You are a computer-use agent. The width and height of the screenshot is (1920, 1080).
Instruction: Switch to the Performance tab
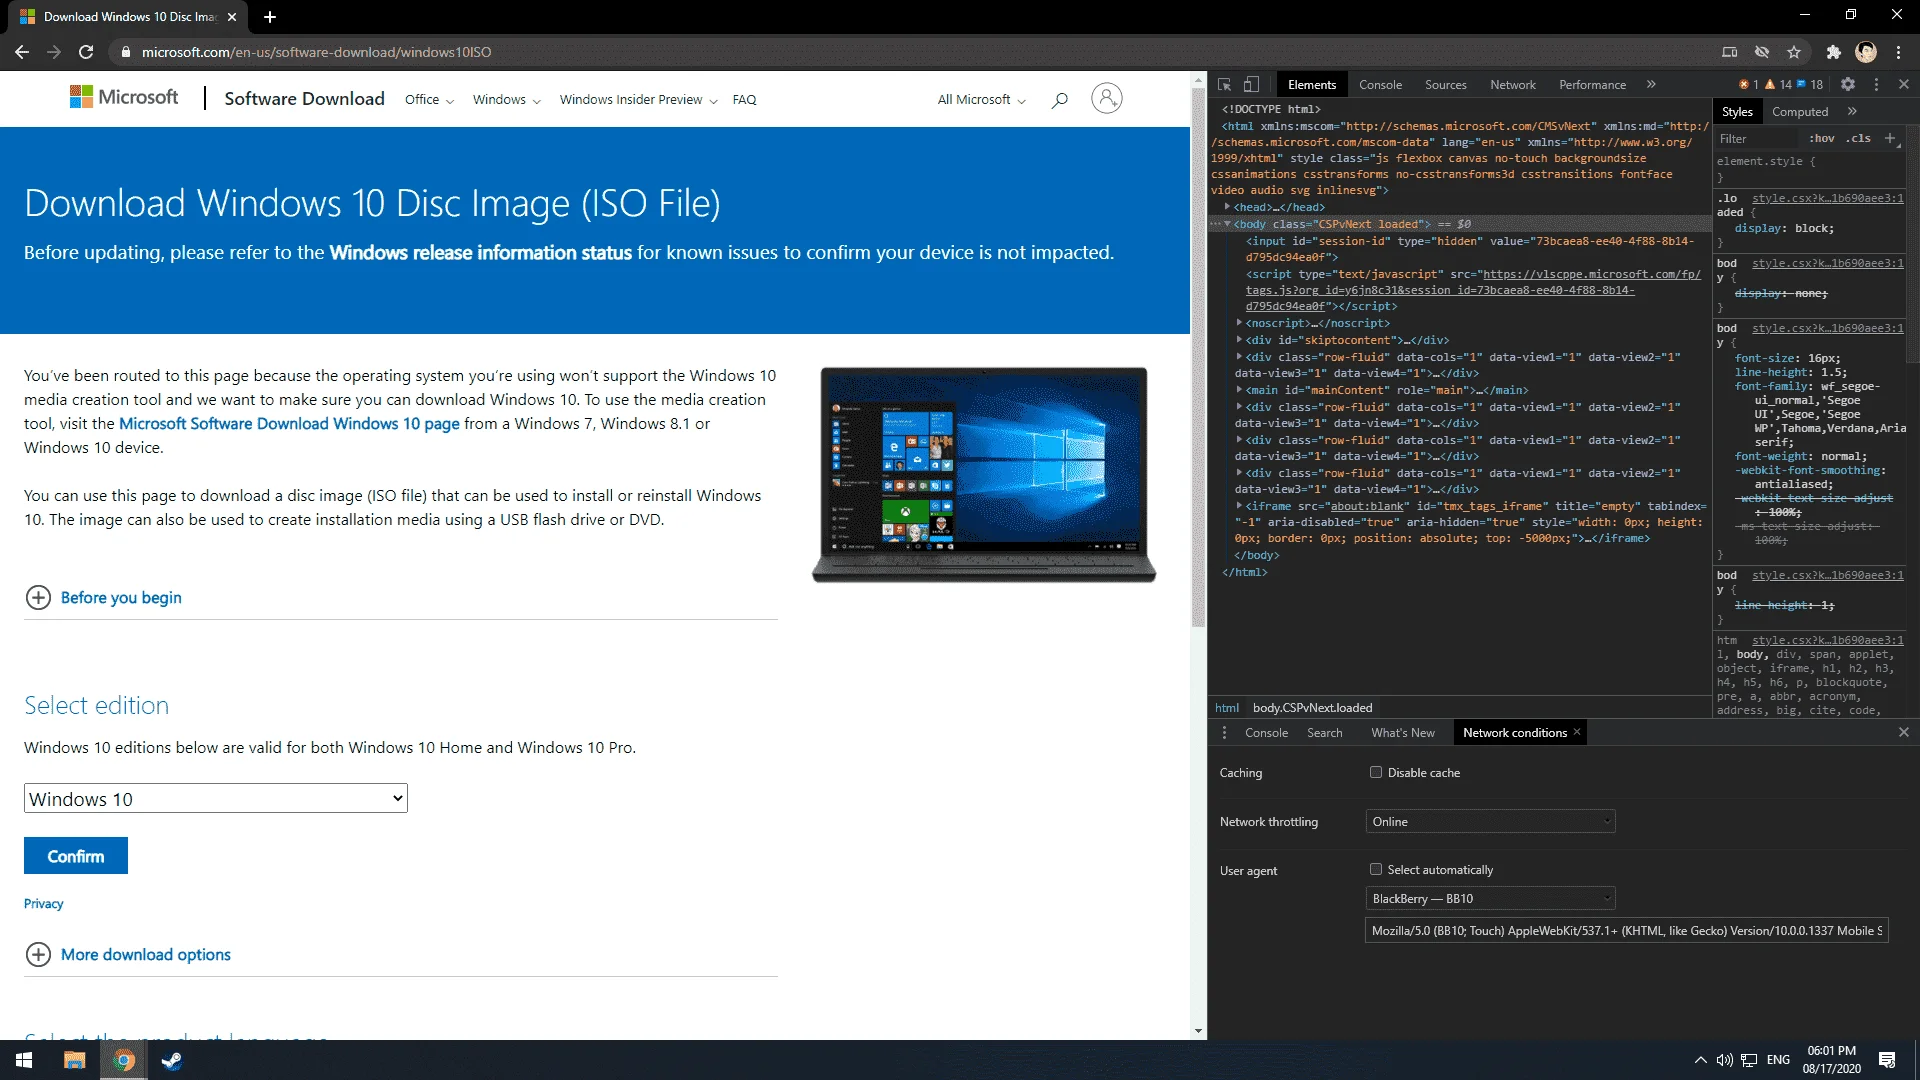pos(1592,85)
